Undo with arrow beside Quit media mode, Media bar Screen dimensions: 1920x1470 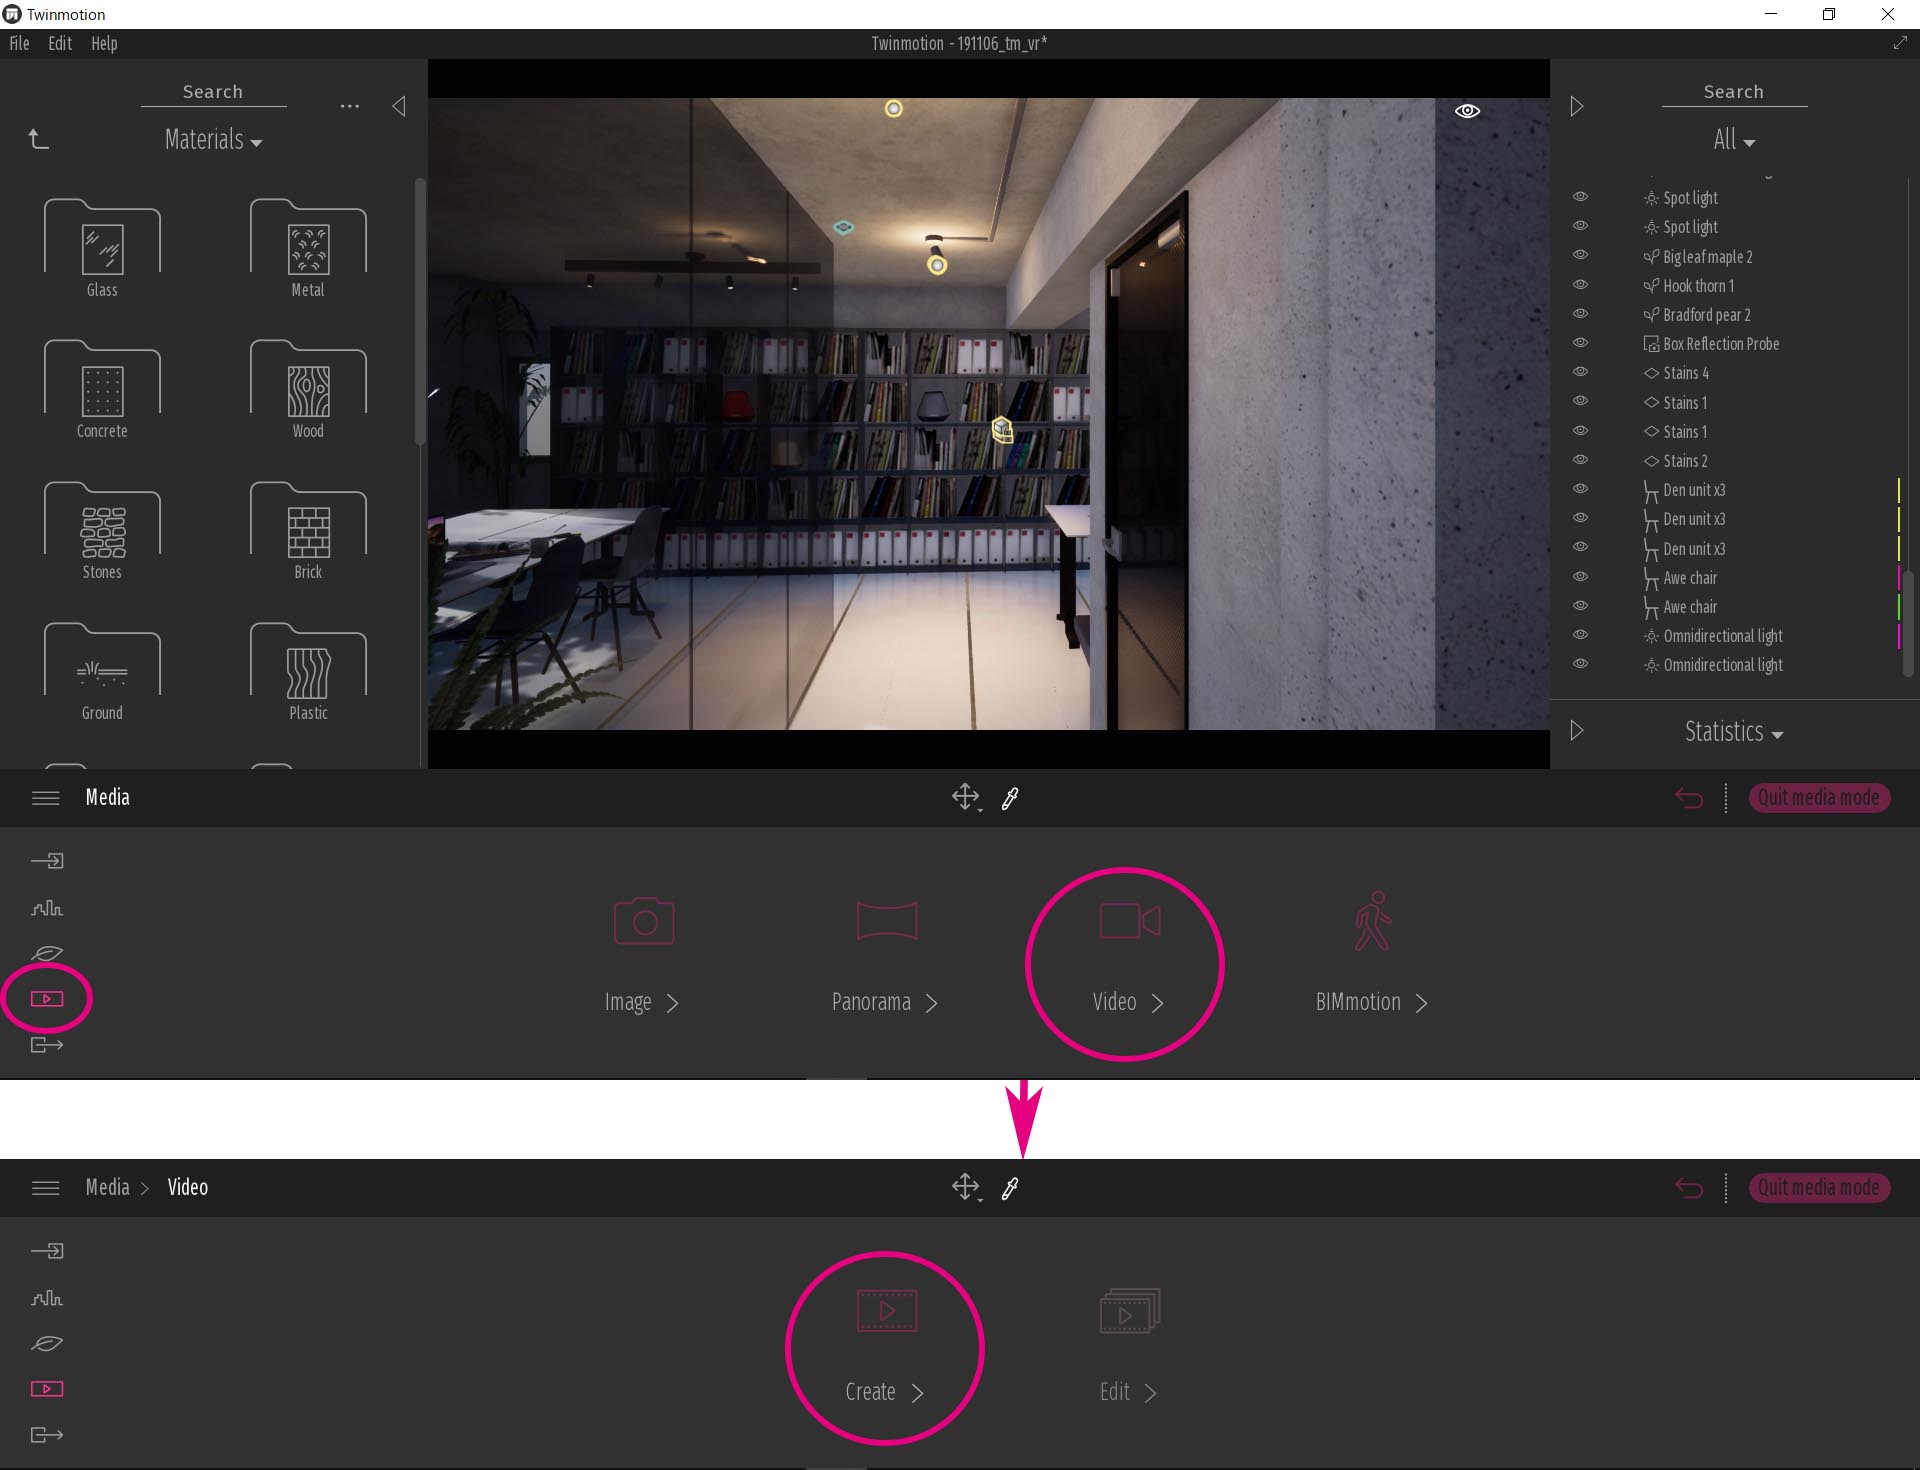tap(1689, 798)
